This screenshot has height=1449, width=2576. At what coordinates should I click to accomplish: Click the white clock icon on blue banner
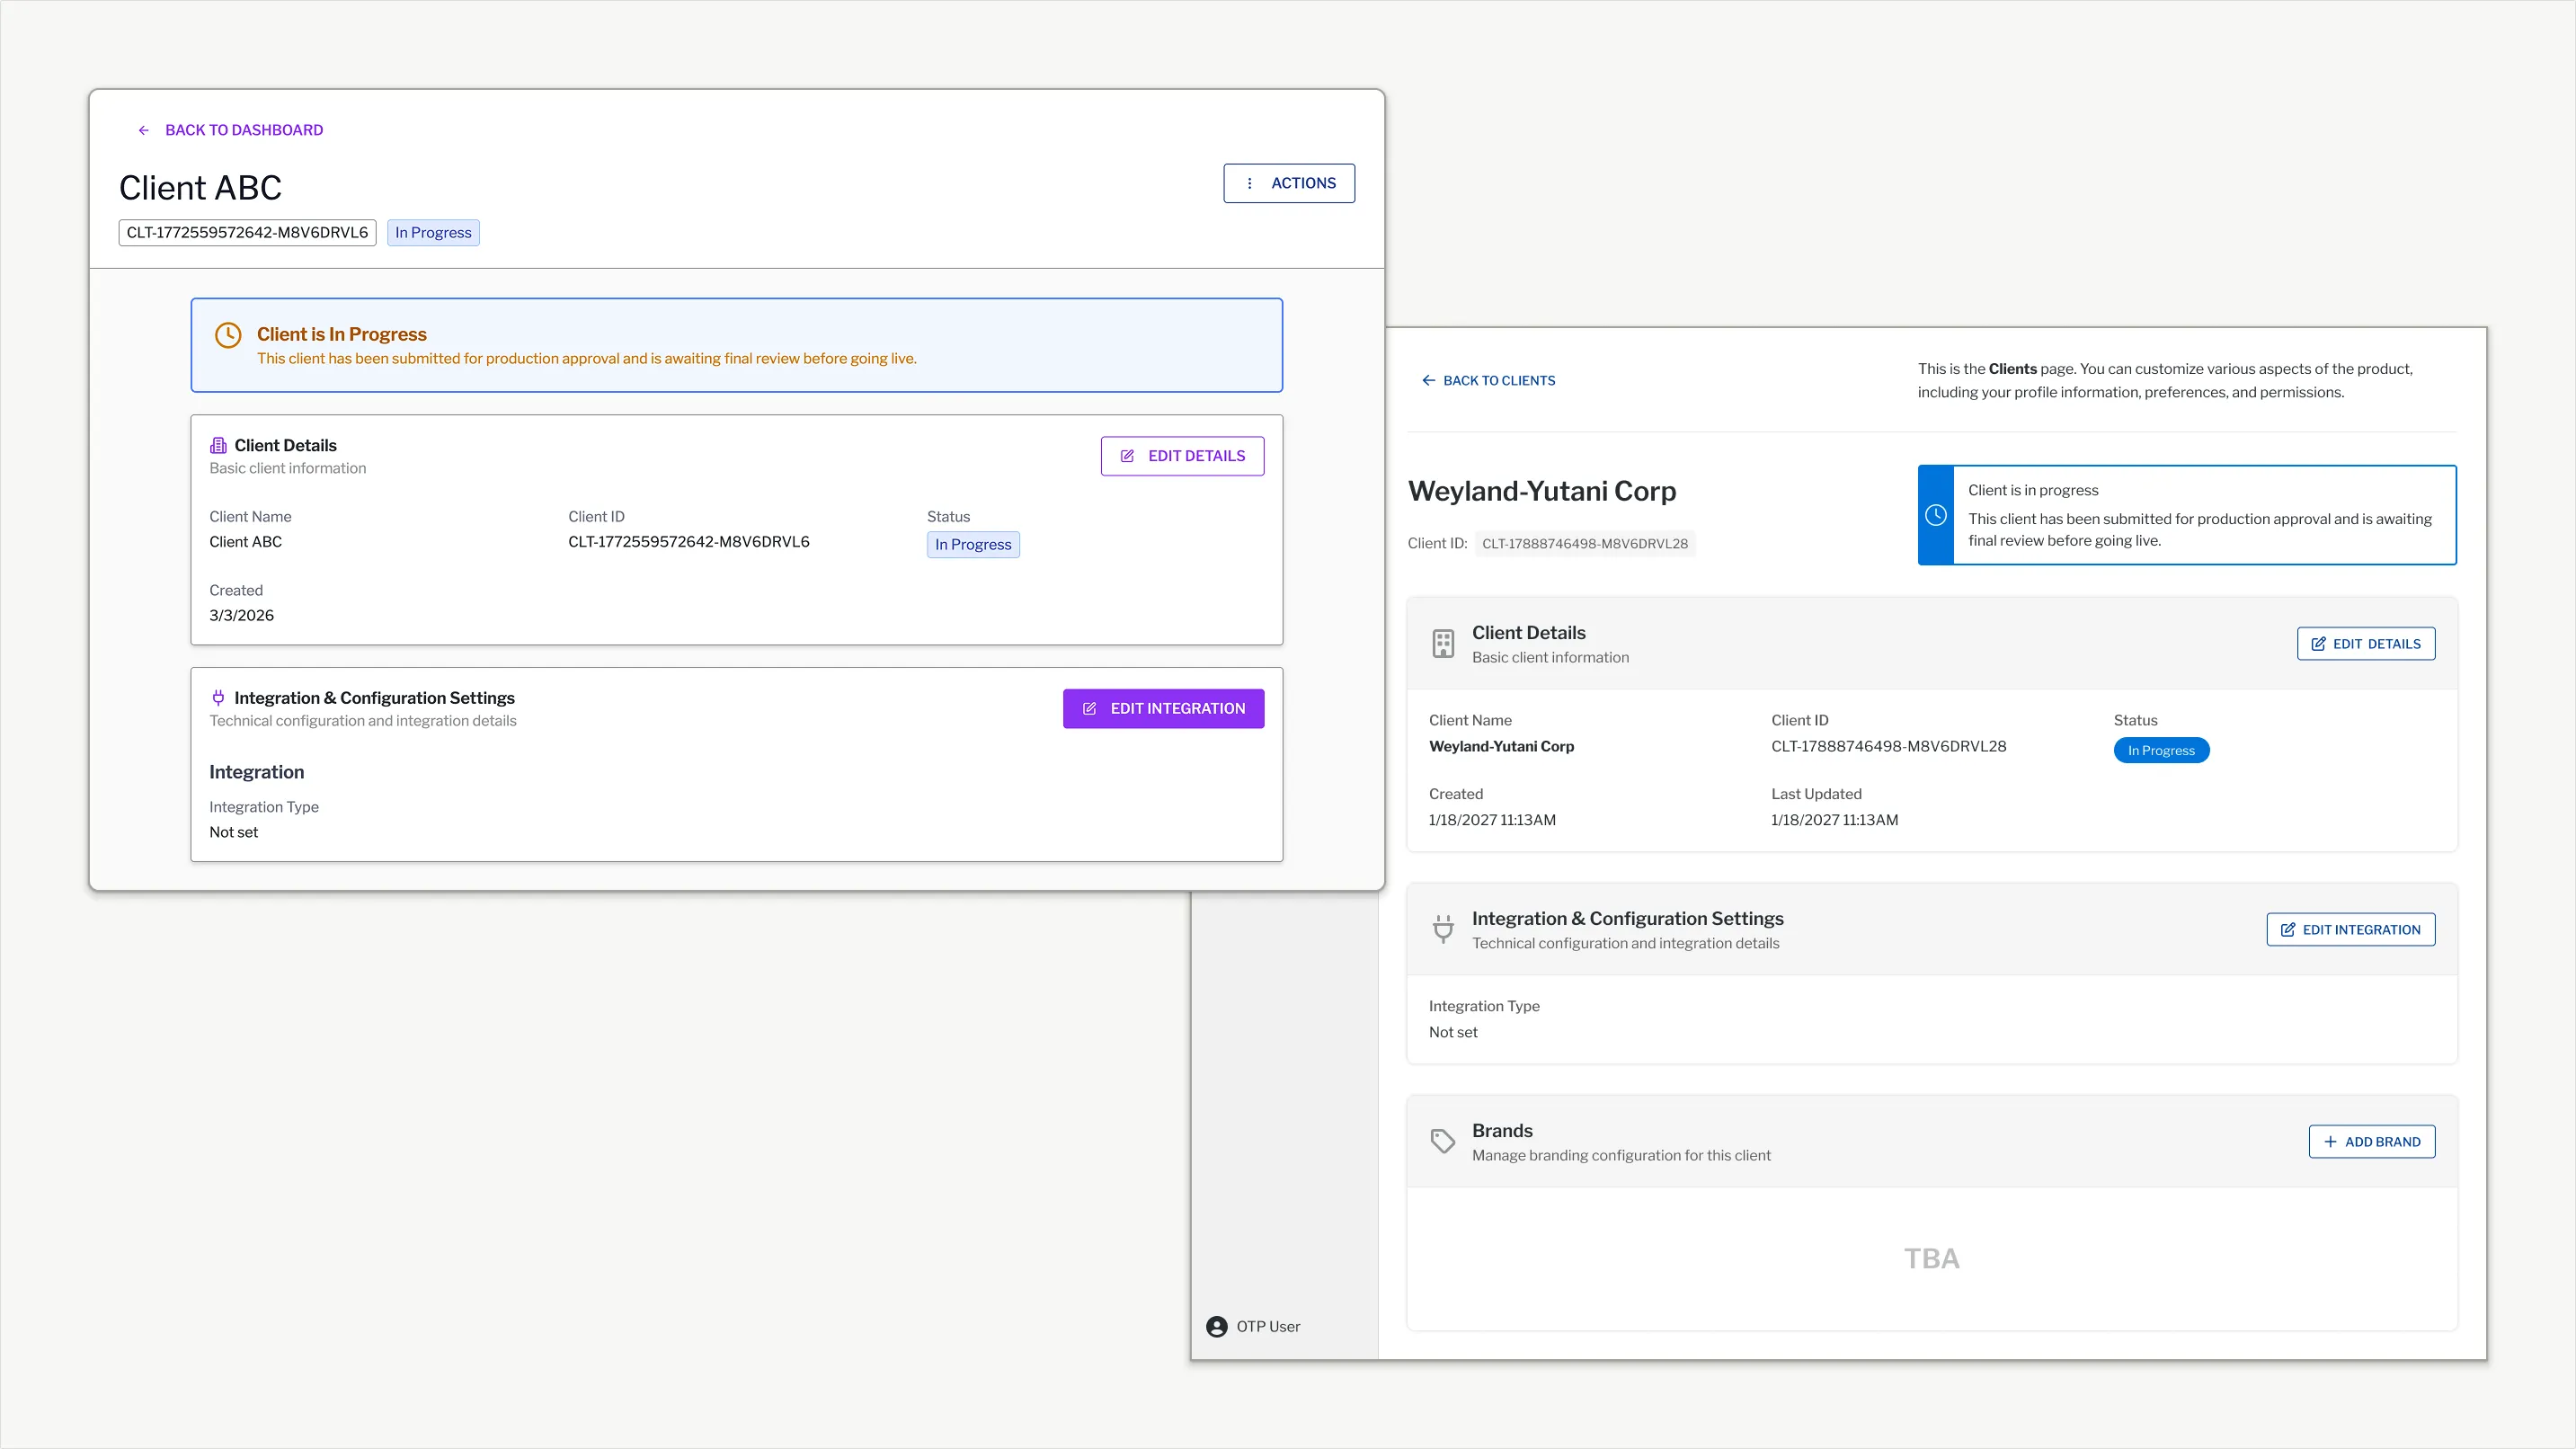click(1936, 515)
